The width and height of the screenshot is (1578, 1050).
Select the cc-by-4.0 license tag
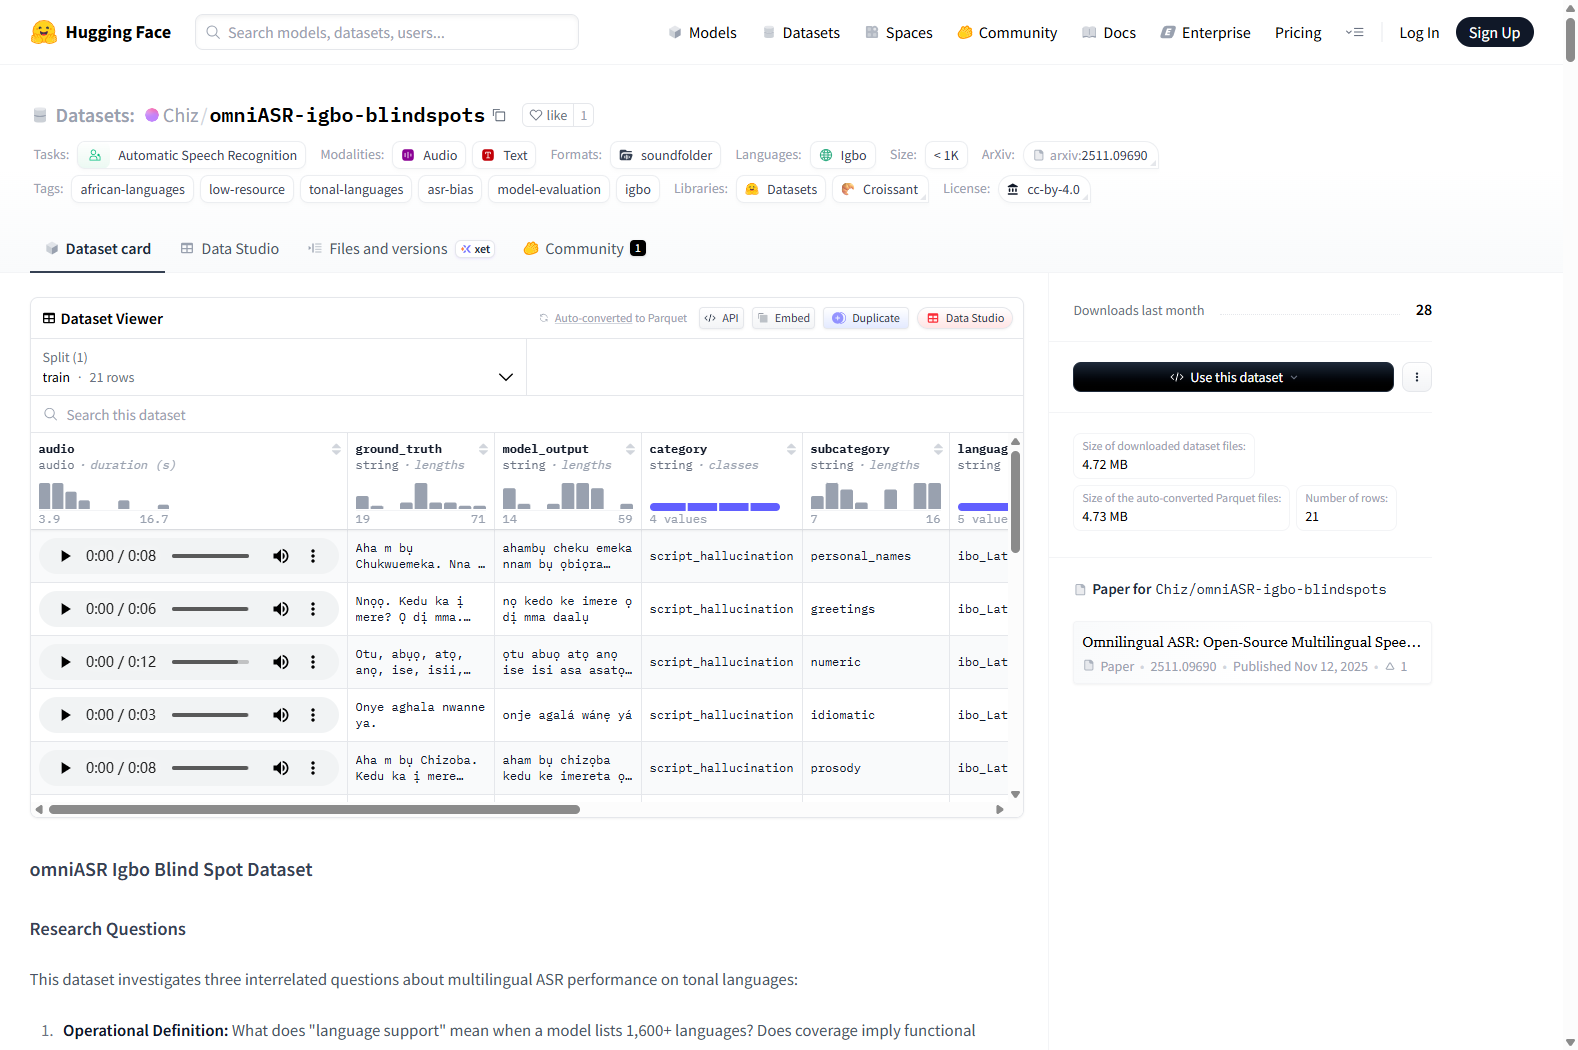[1043, 189]
